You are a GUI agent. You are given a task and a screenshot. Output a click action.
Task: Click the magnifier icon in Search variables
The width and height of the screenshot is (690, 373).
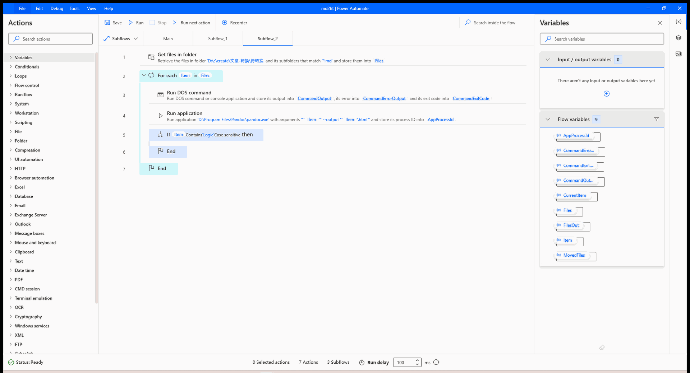tap(548, 39)
